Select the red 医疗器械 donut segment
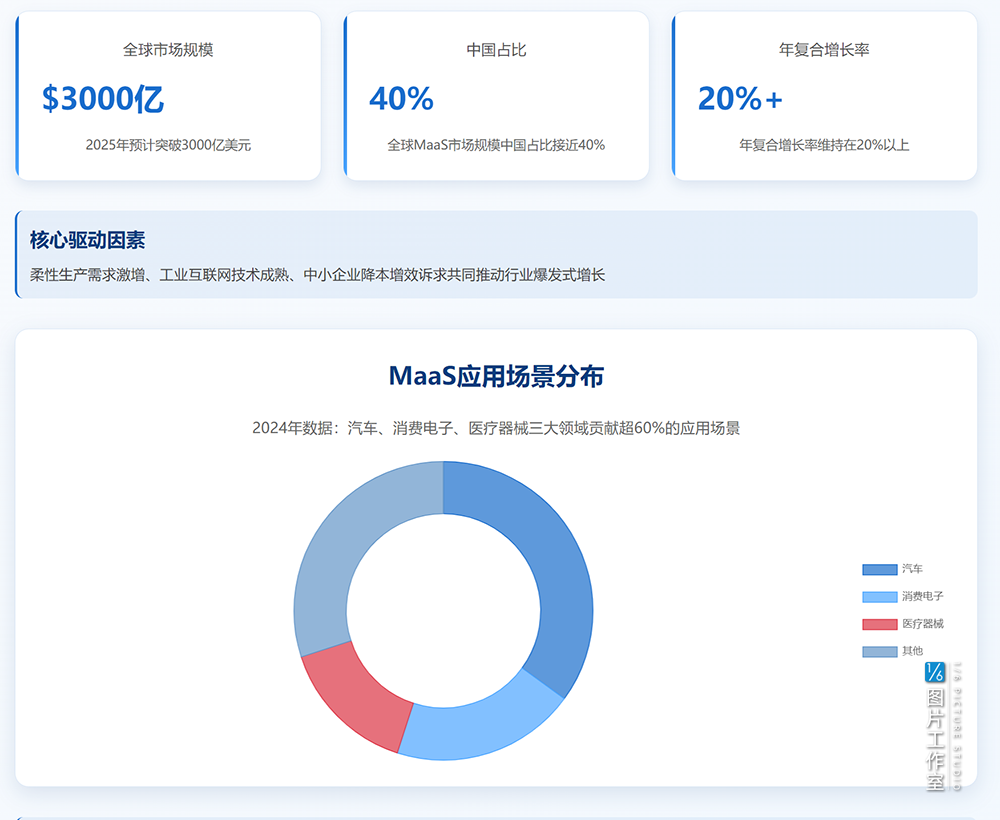 coord(355,690)
